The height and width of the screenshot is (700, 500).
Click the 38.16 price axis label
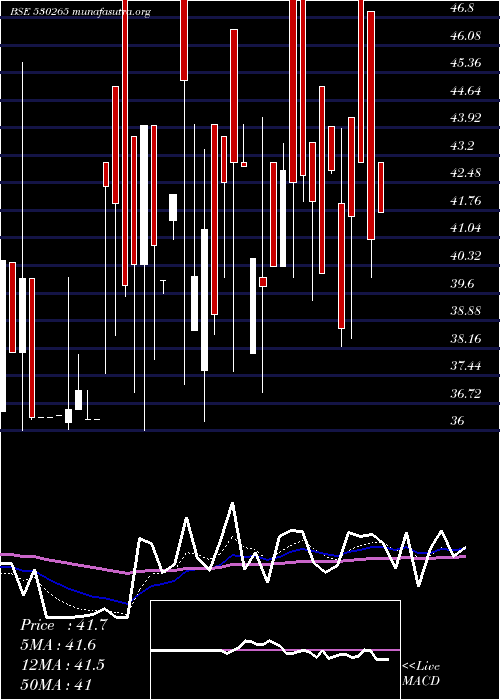coord(466,338)
